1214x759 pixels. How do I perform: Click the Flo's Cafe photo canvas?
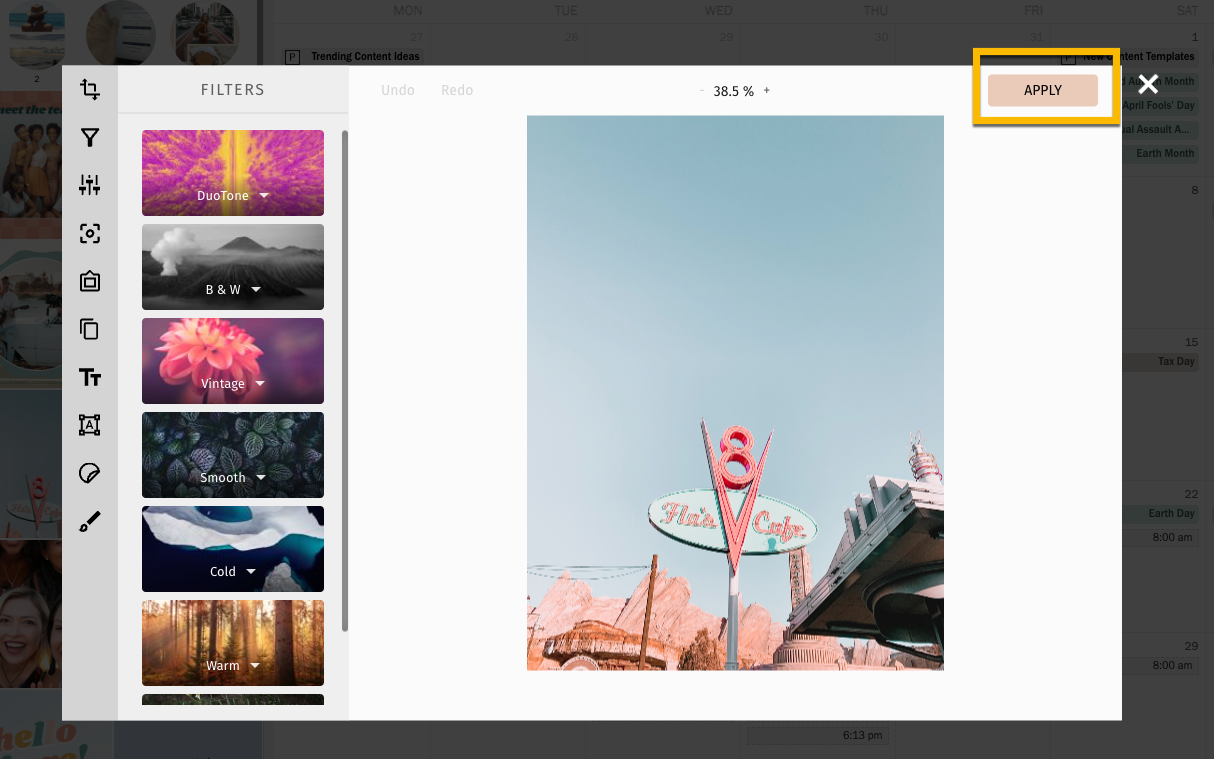(735, 393)
